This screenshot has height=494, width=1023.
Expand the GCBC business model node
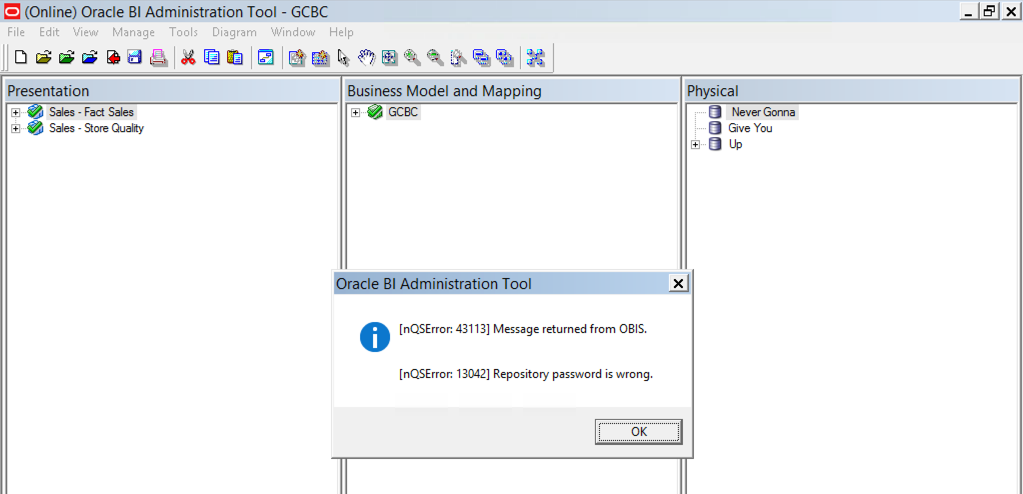(x=356, y=112)
